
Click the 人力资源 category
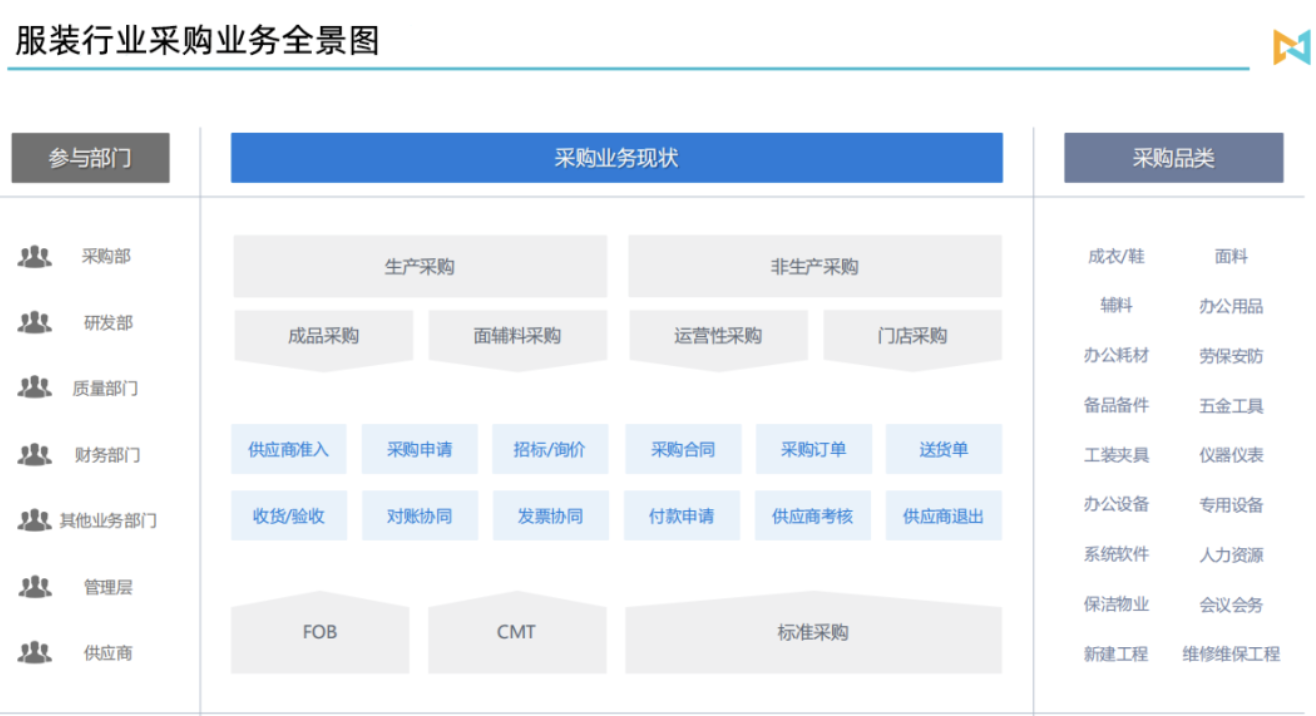point(1231,554)
